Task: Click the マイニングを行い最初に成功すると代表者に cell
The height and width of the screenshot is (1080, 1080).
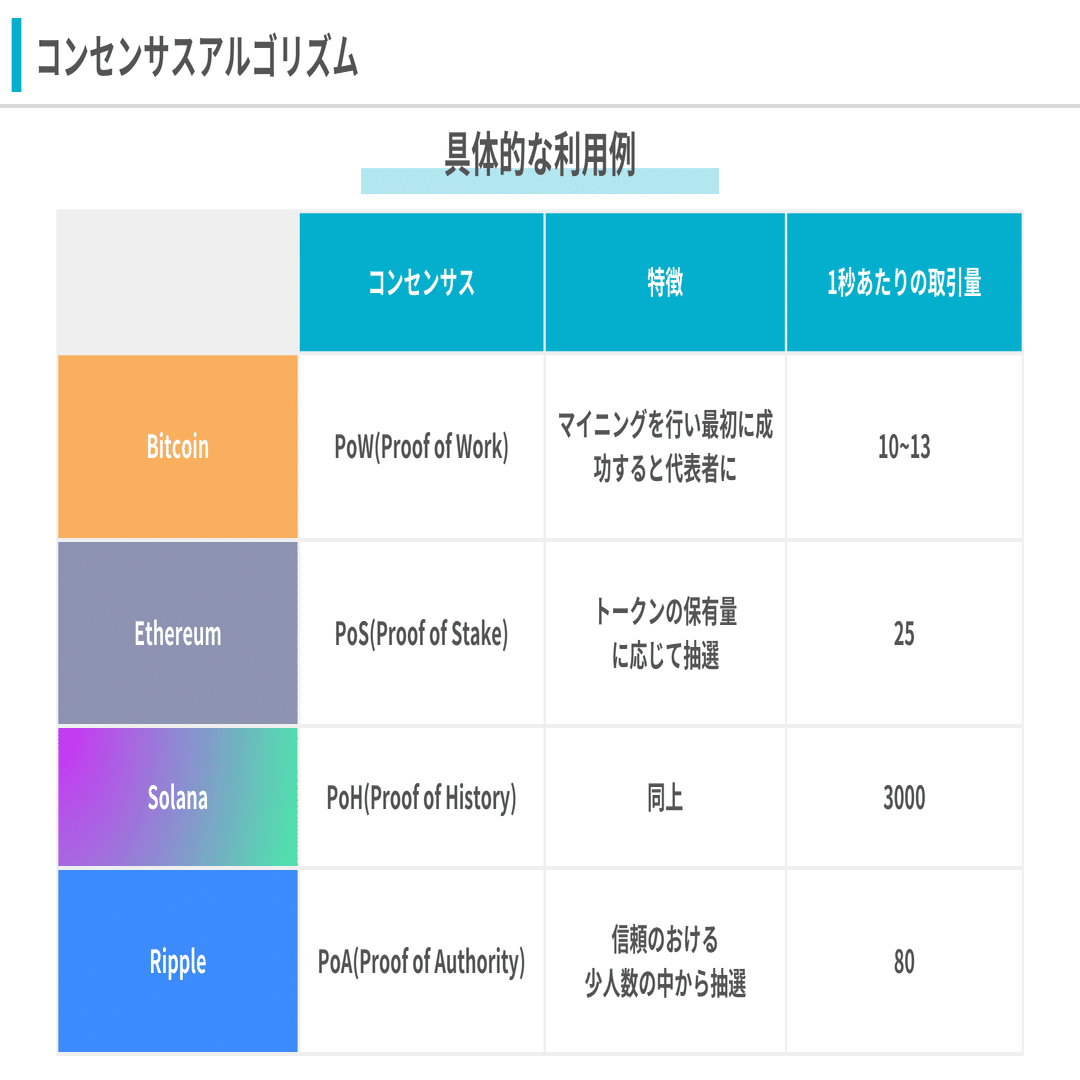Action: click(665, 446)
